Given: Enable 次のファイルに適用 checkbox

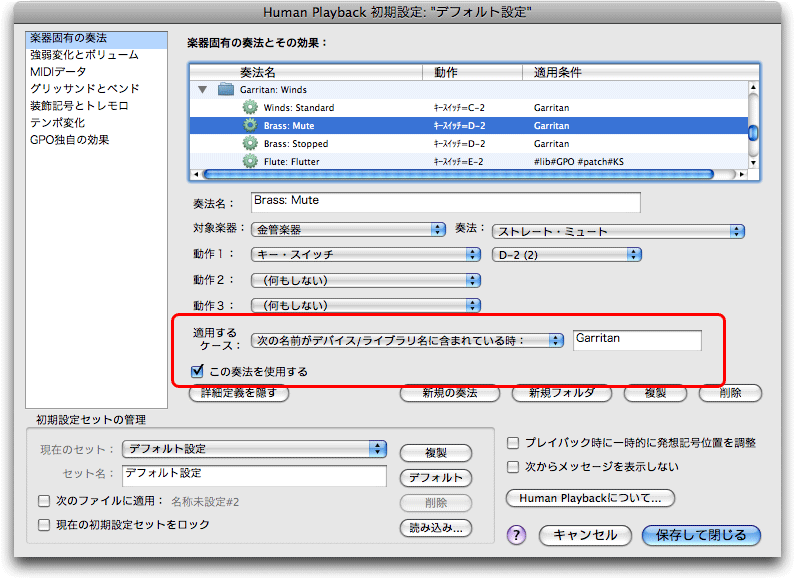Looking at the screenshot, I should [x=44, y=501].
